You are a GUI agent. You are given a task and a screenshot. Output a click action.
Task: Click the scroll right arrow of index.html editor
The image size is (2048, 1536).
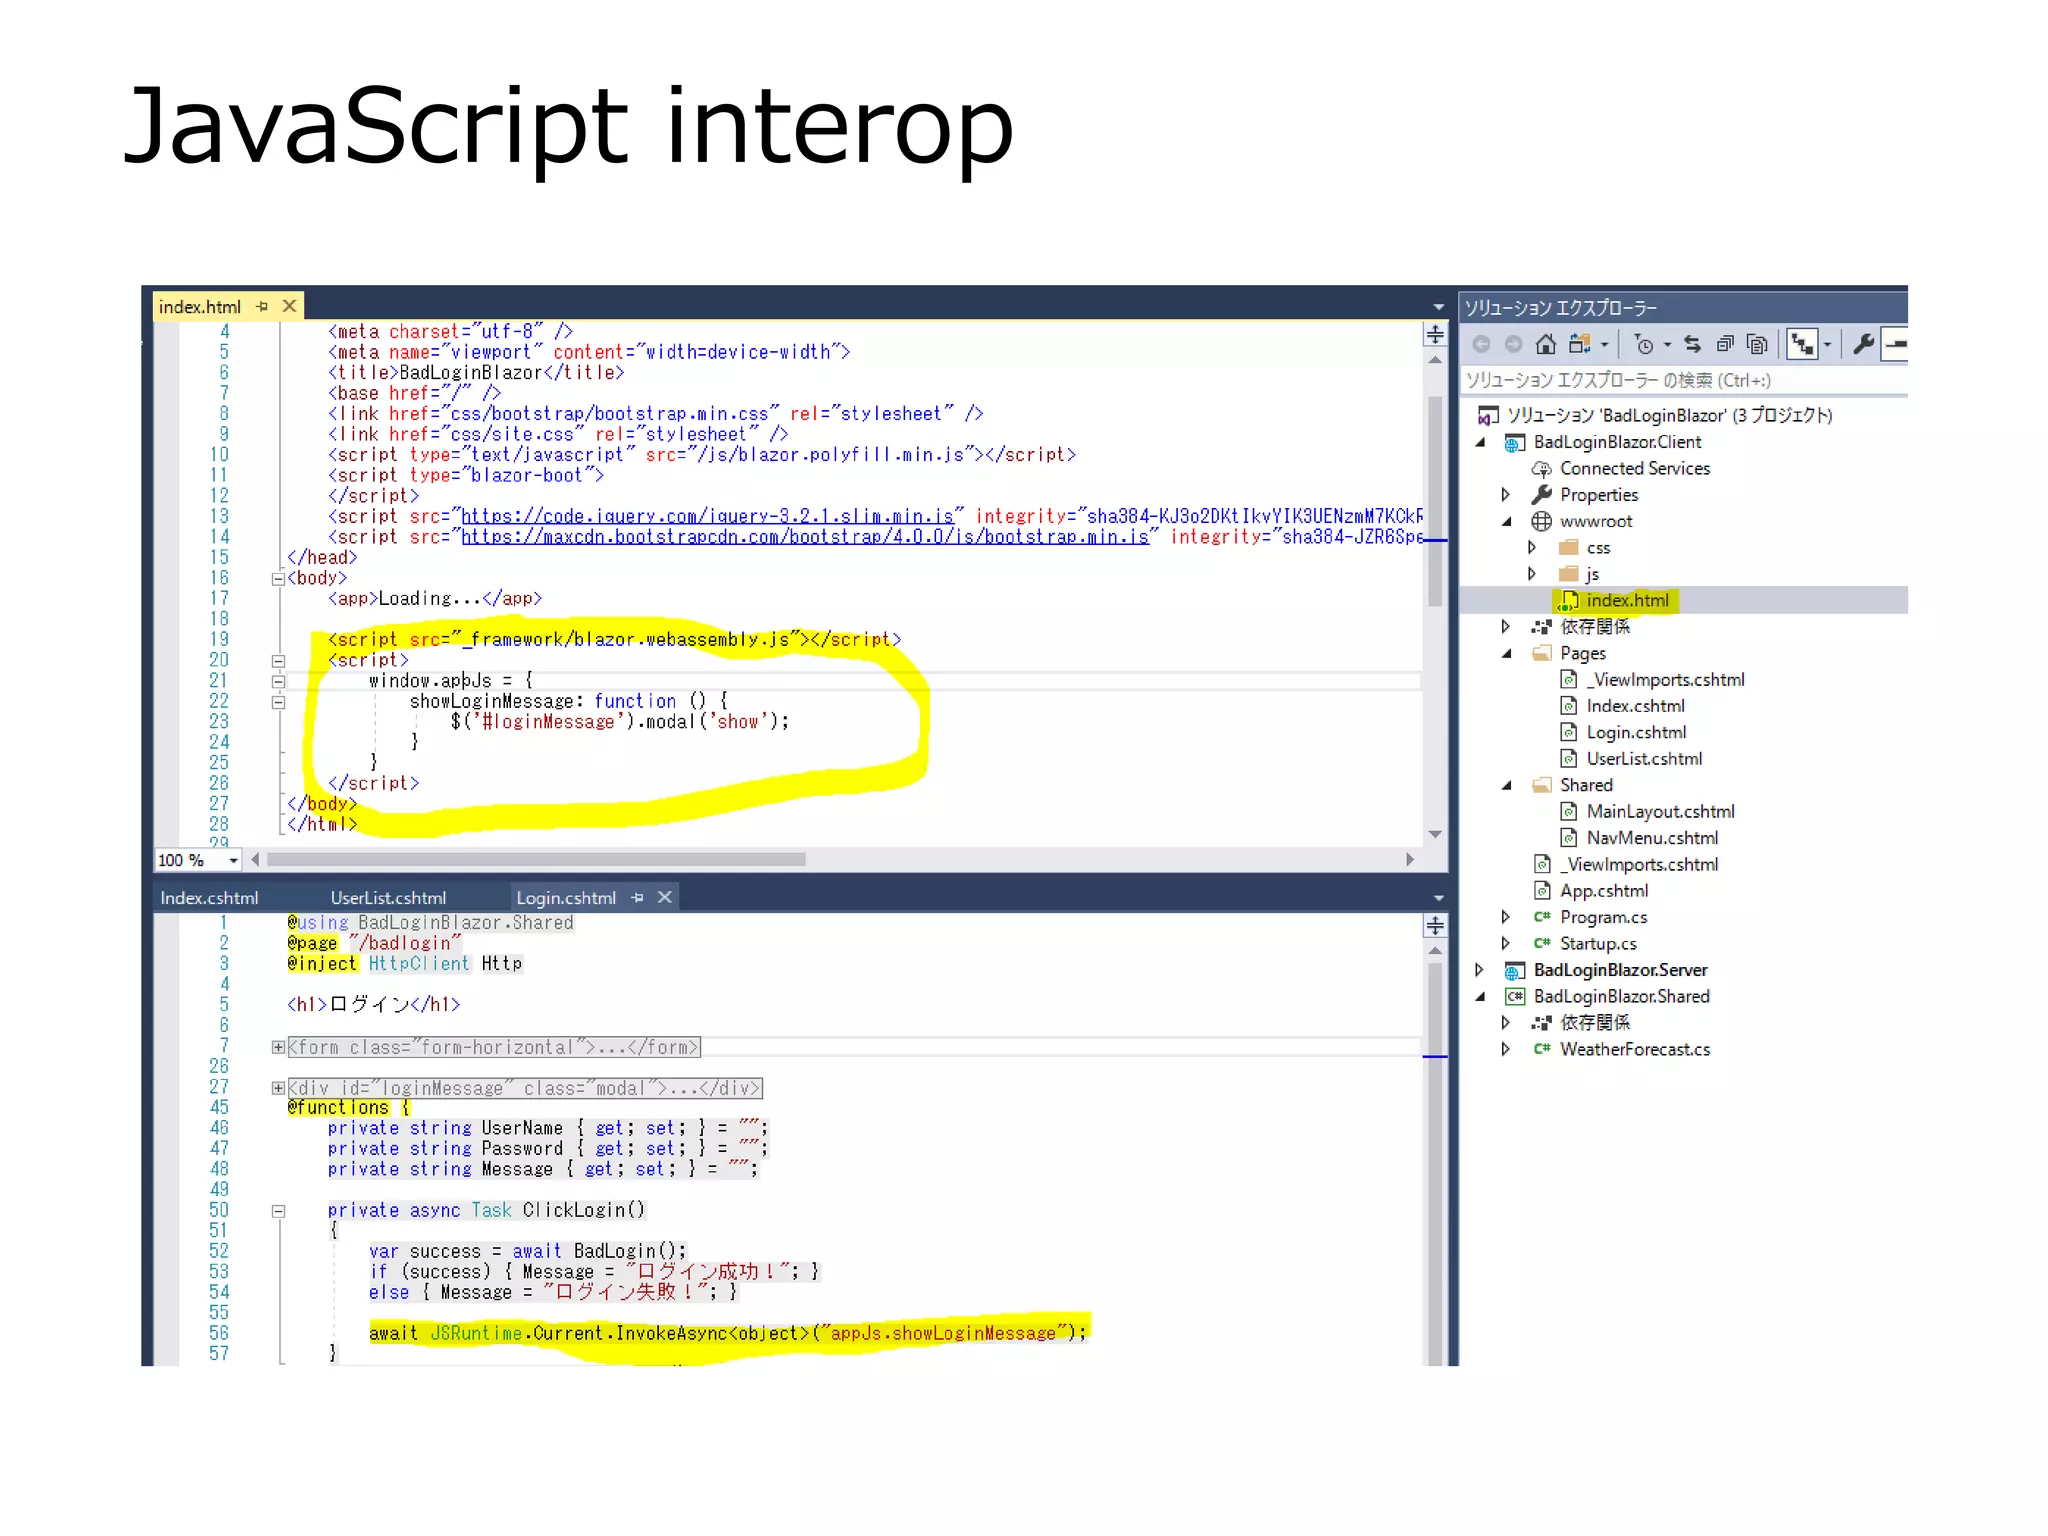tap(1410, 859)
